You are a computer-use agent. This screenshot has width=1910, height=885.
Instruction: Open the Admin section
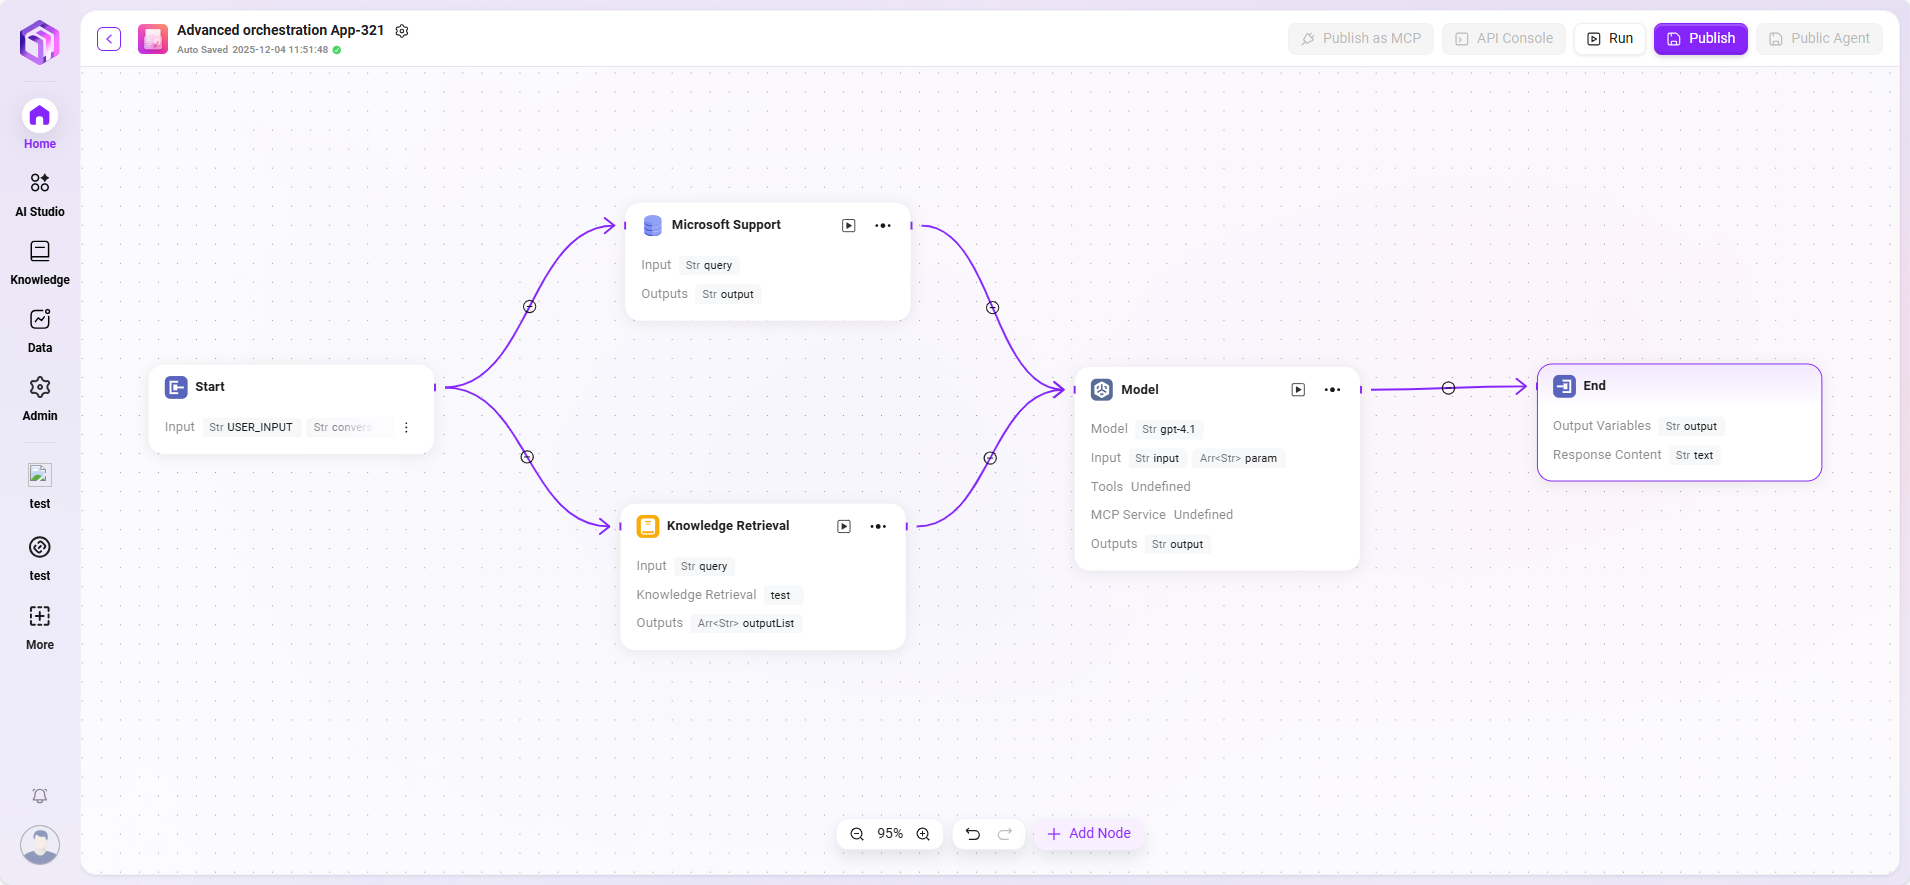click(40, 398)
